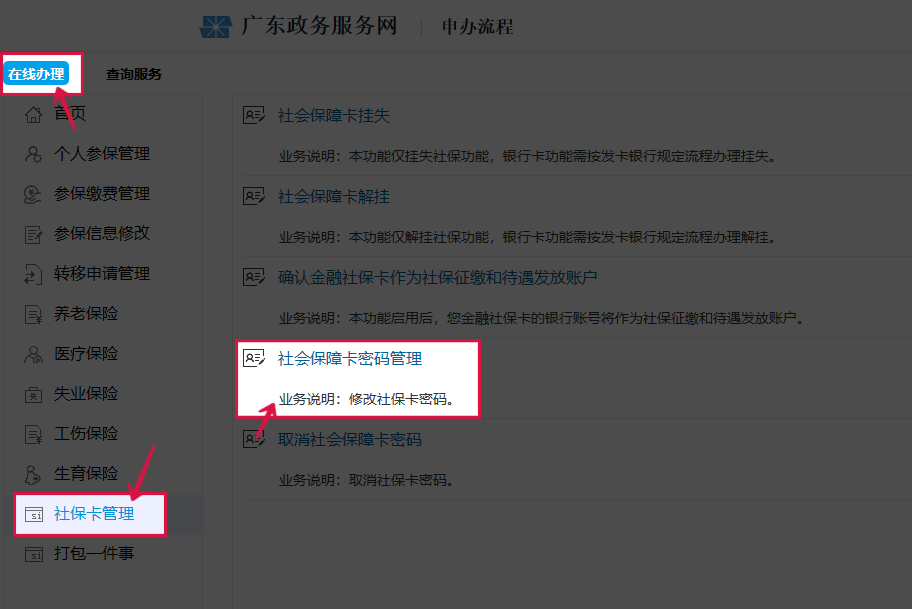Click the ID card icon beside 社会保障卡密码管理

pos(254,358)
